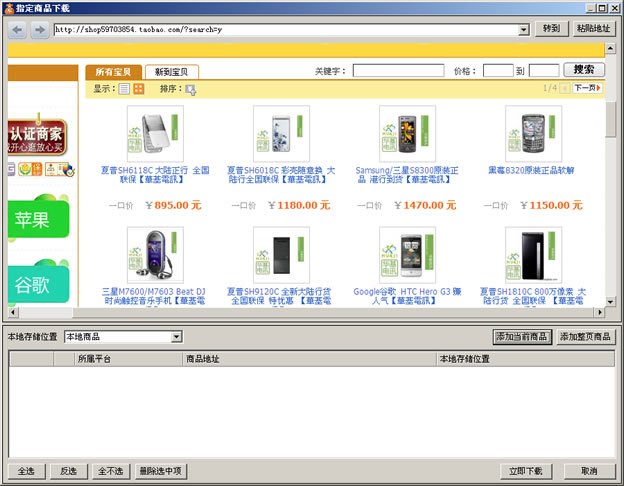Image resolution: width=624 pixels, height=486 pixels.
Task: Open 夏普SH1810C 800万像素 link
Action: click(x=533, y=296)
